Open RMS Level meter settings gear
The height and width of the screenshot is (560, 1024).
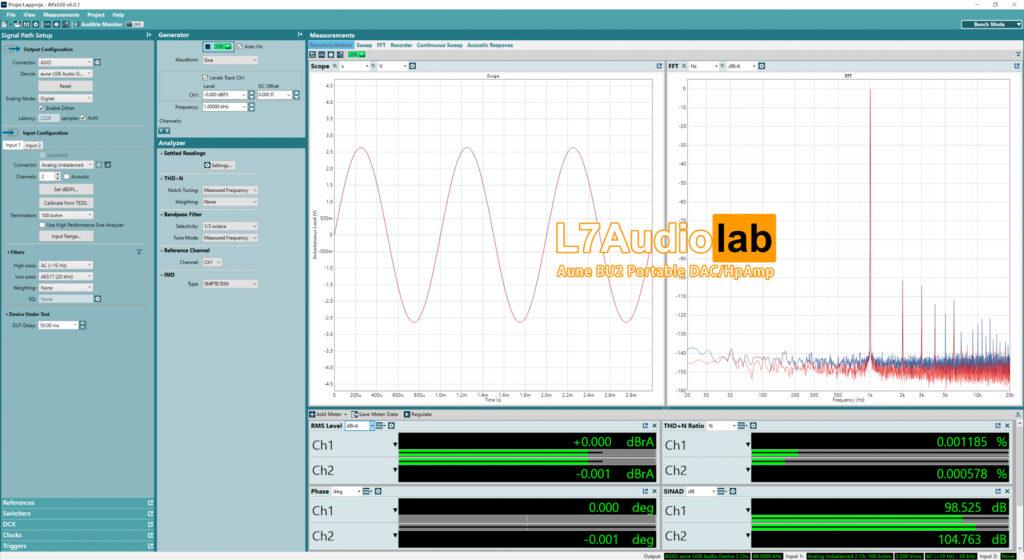coord(391,426)
